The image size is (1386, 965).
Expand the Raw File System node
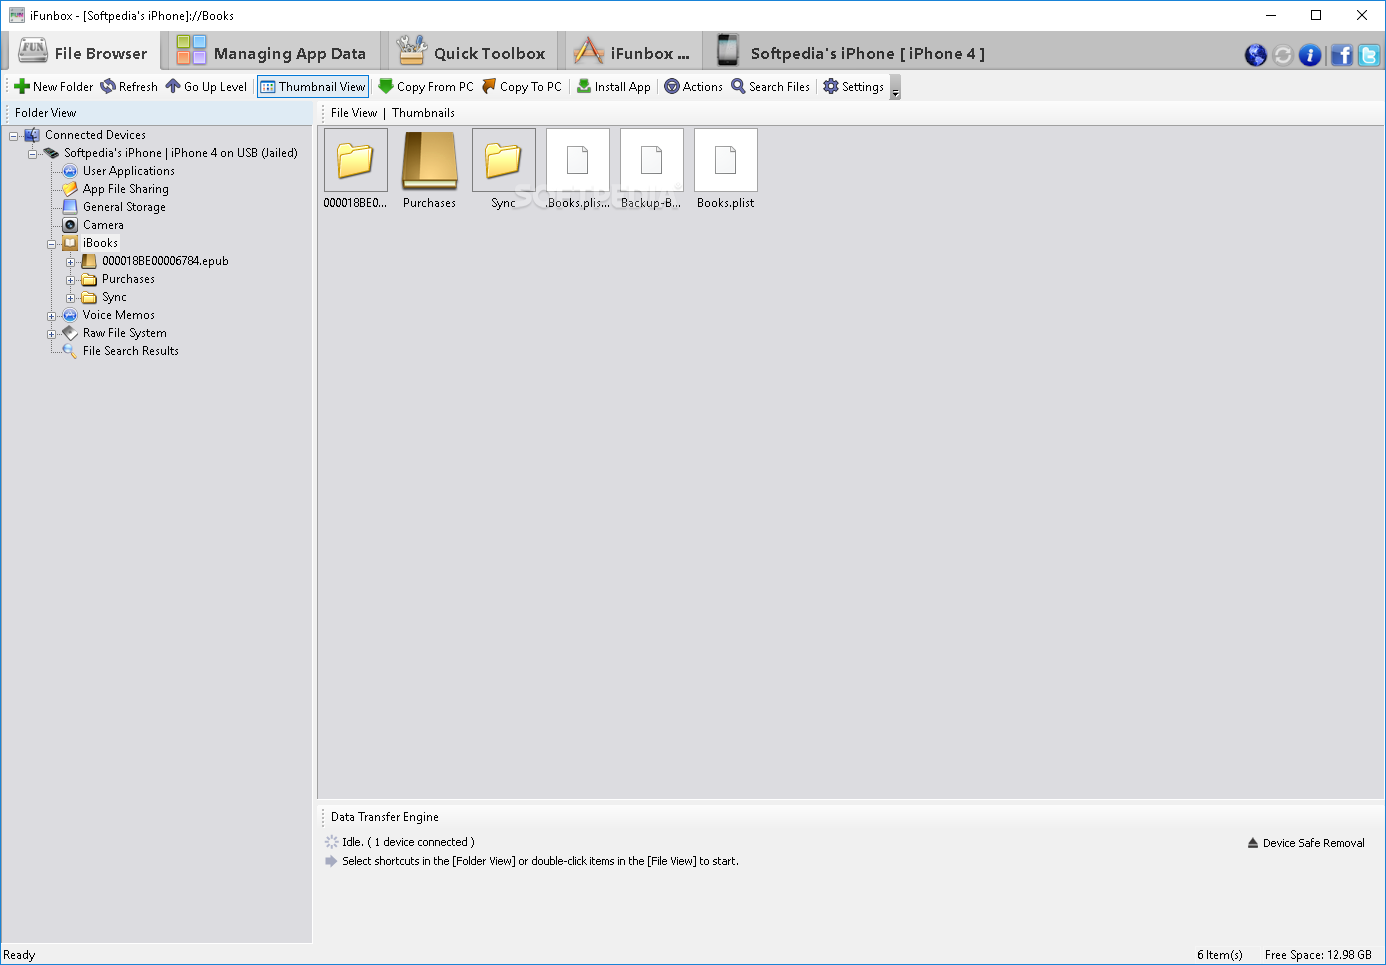click(52, 334)
